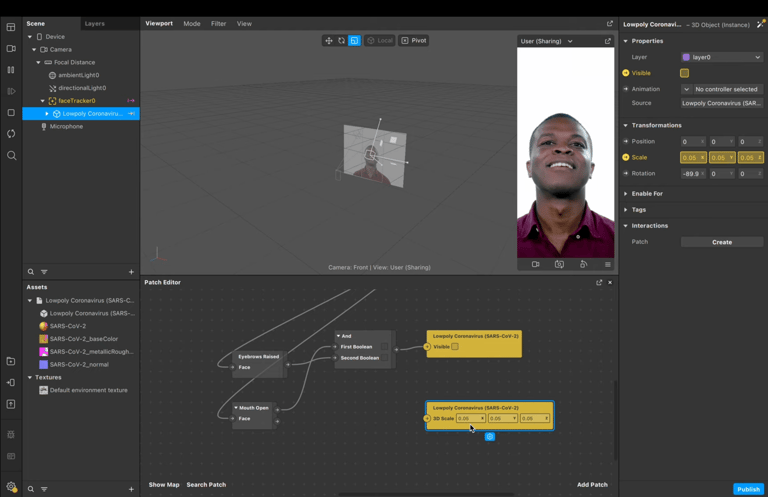This screenshot has width=768, height=497.
Task: Collapse the Transformations section
Action: click(x=625, y=125)
